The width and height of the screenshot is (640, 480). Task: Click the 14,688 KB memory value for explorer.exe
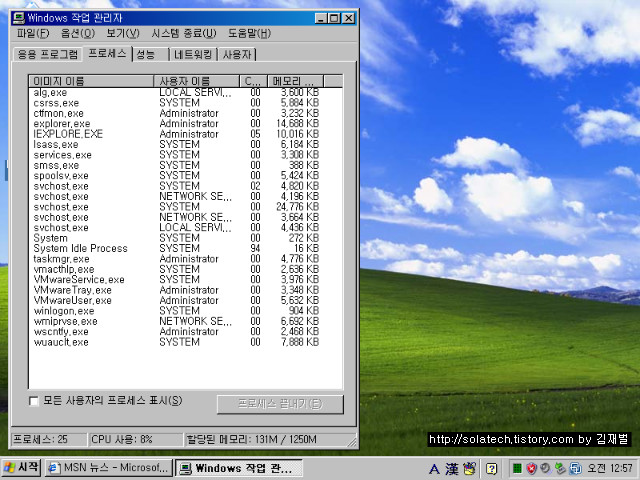coord(298,124)
